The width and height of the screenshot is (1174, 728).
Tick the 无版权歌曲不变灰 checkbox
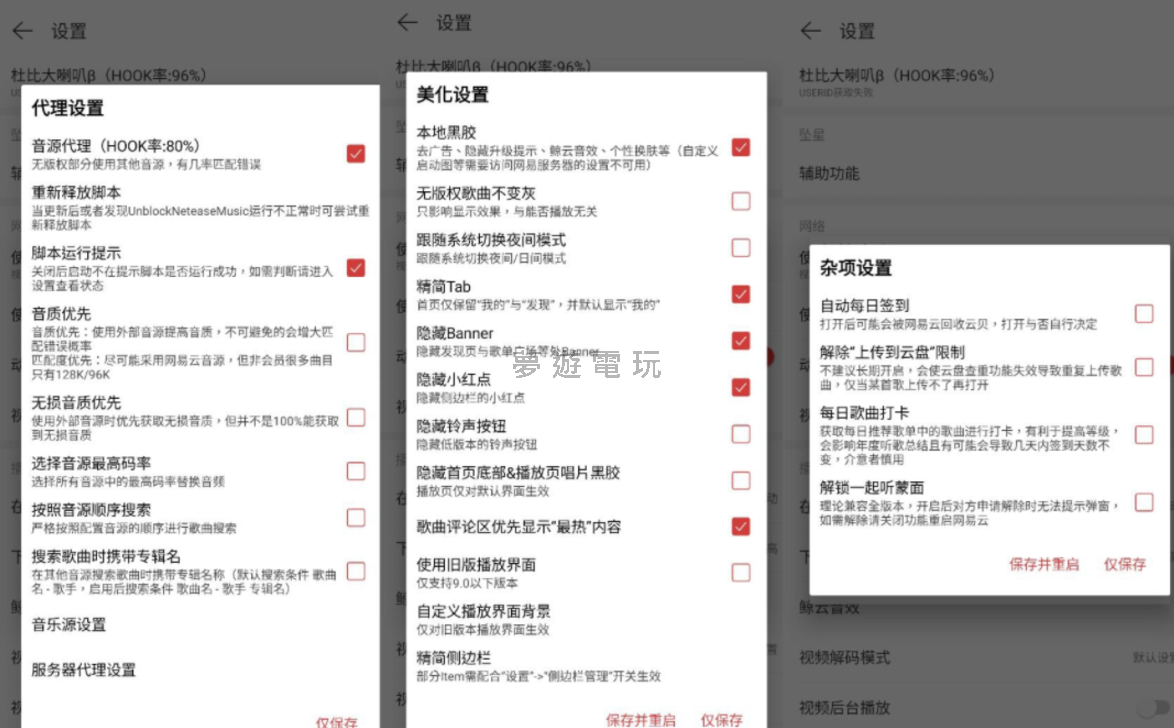tap(740, 201)
